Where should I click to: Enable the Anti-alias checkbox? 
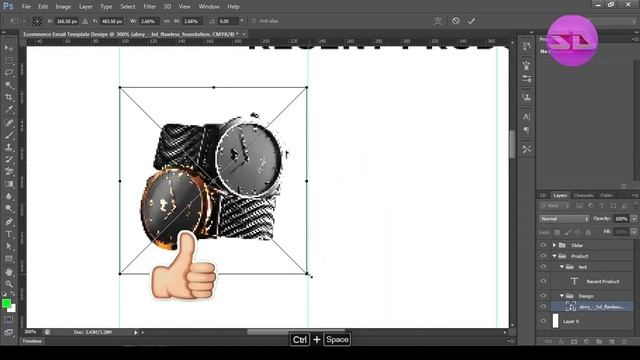pyautogui.click(x=254, y=21)
